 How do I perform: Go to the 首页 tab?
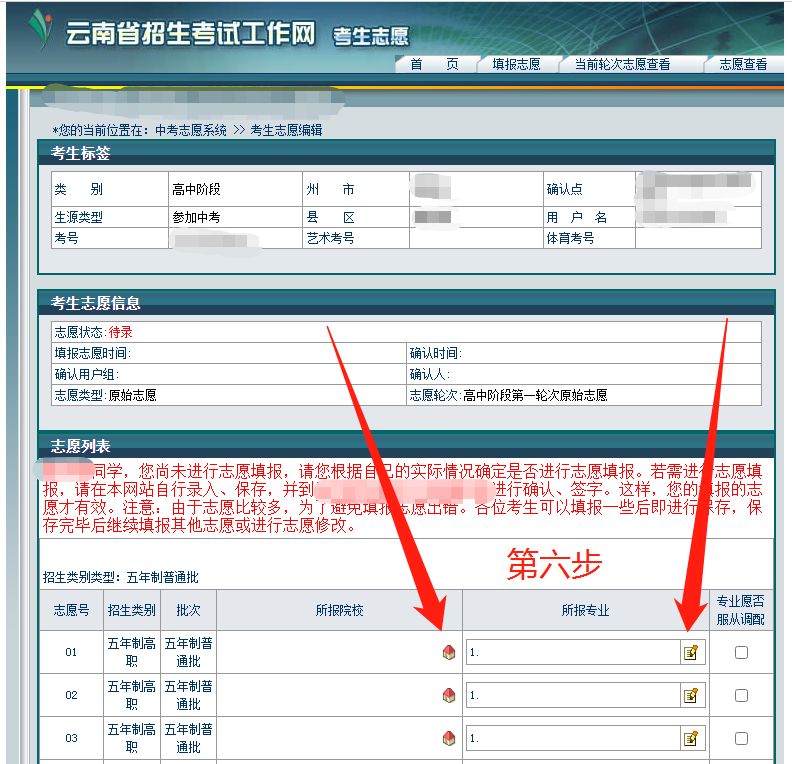click(434, 65)
